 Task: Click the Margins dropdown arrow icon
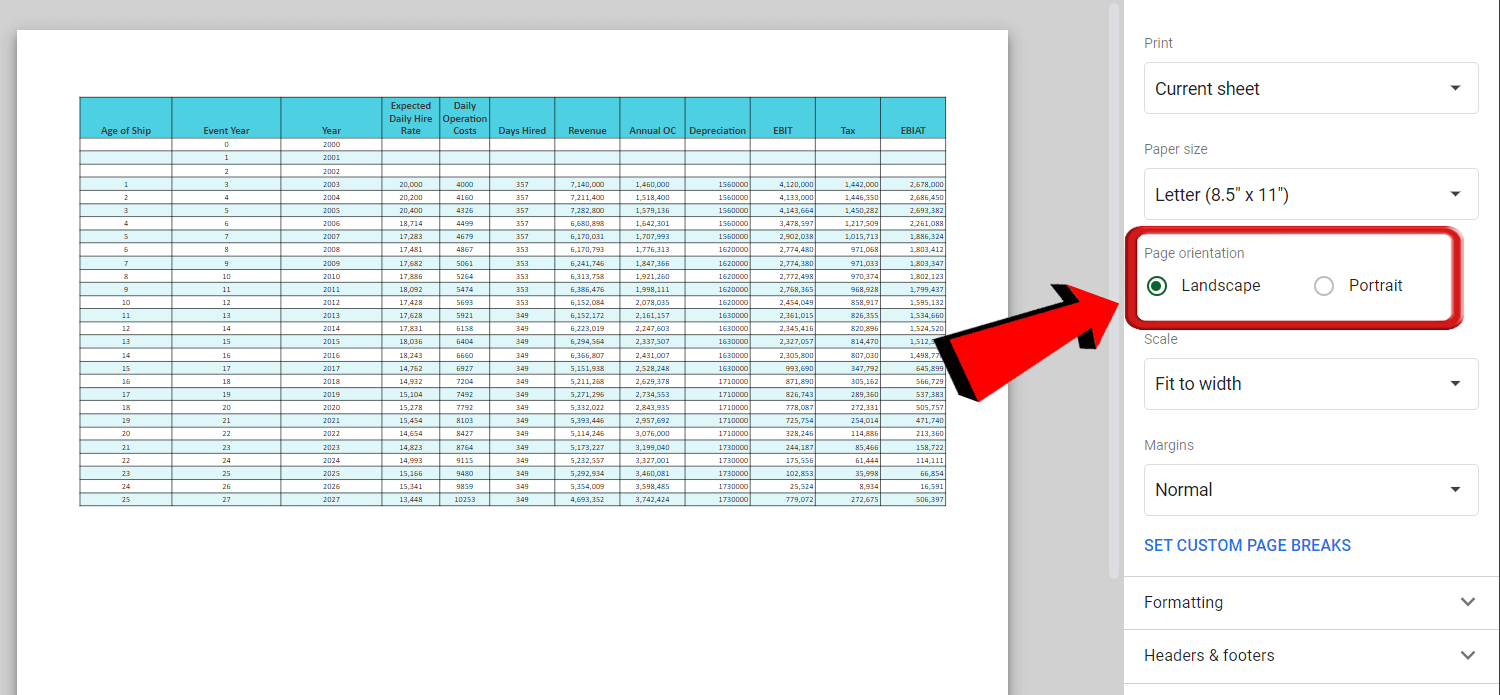click(x=1456, y=489)
